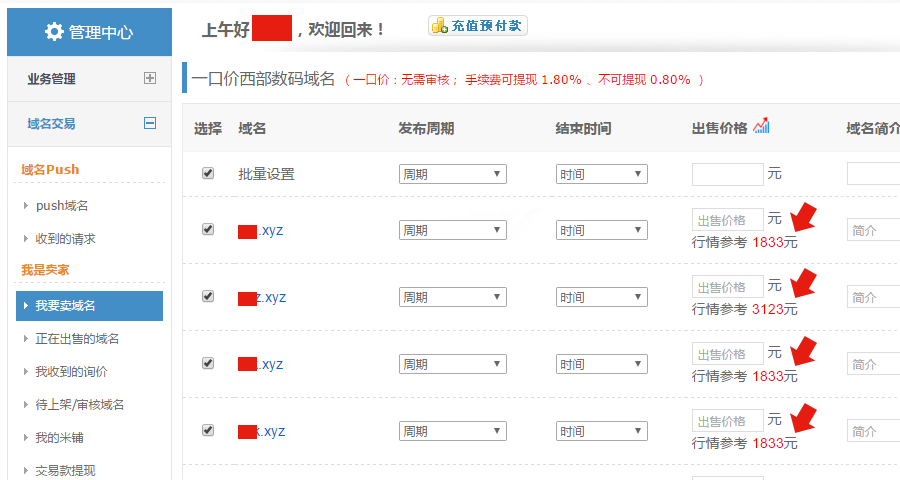900x480 pixels.
Task: Select 我要卖域名 in the sidebar
Action: (88, 306)
